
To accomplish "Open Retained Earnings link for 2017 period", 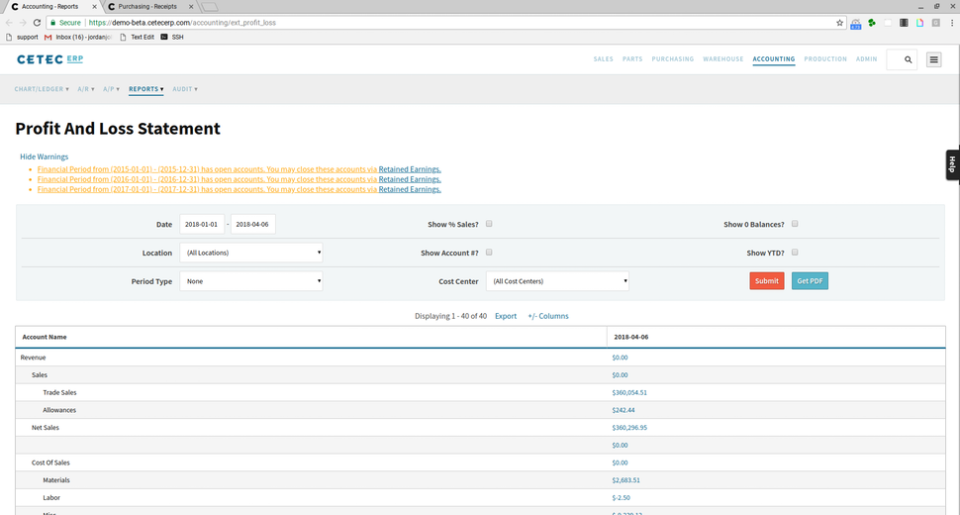I will pyautogui.click(x=410, y=189).
